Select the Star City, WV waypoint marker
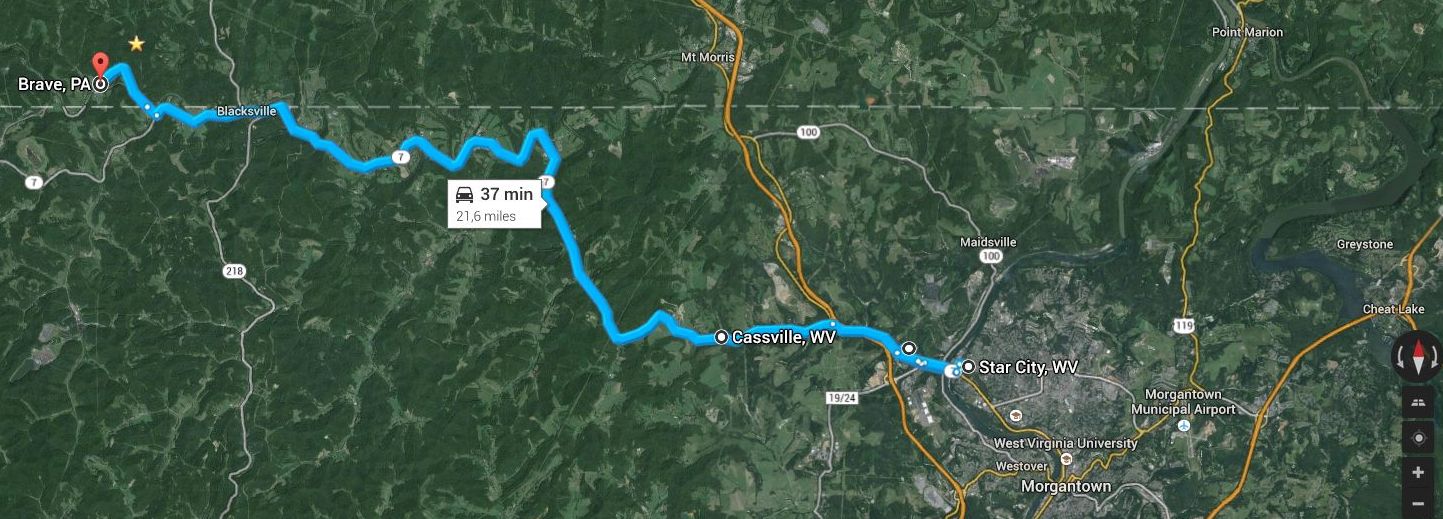The width and height of the screenshot is (1443, 519). click(x=968, y=366)
